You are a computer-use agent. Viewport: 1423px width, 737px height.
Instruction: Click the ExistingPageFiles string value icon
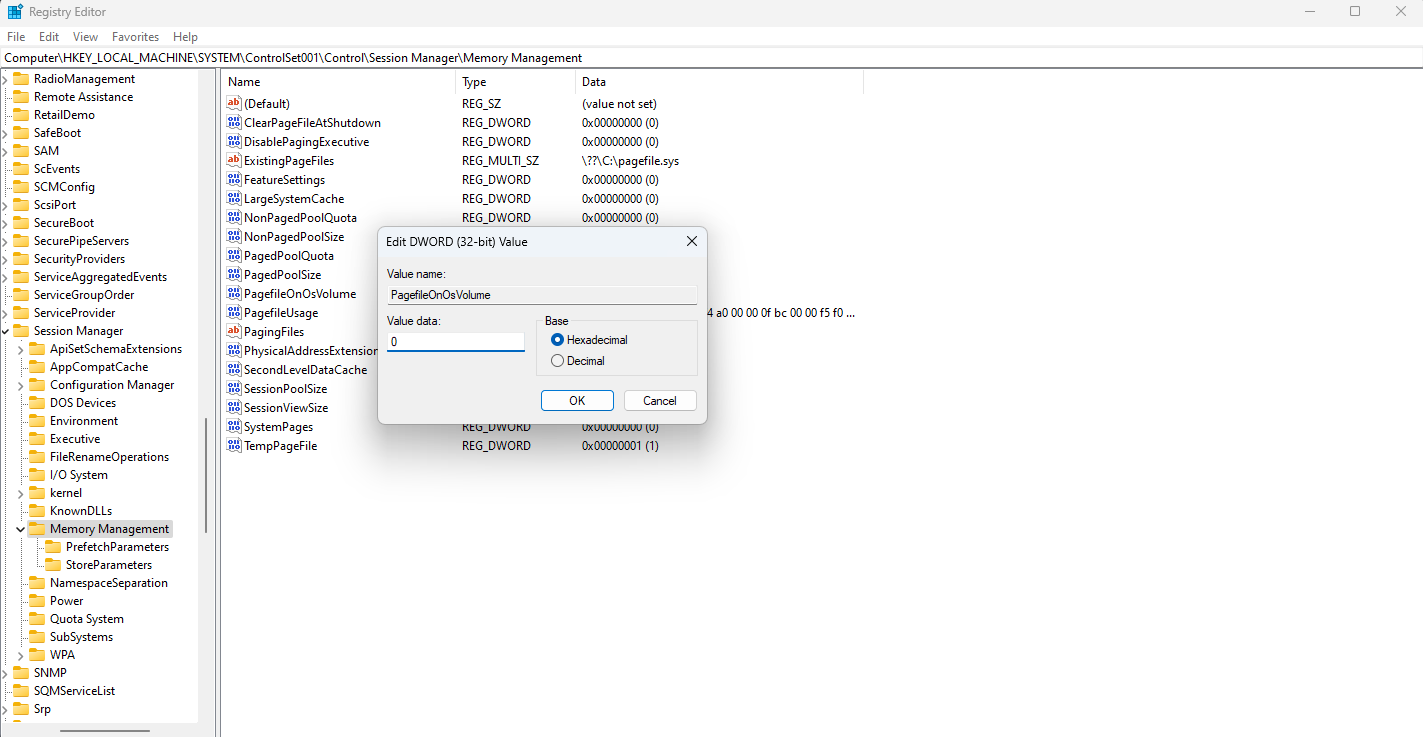coord(234,161)
